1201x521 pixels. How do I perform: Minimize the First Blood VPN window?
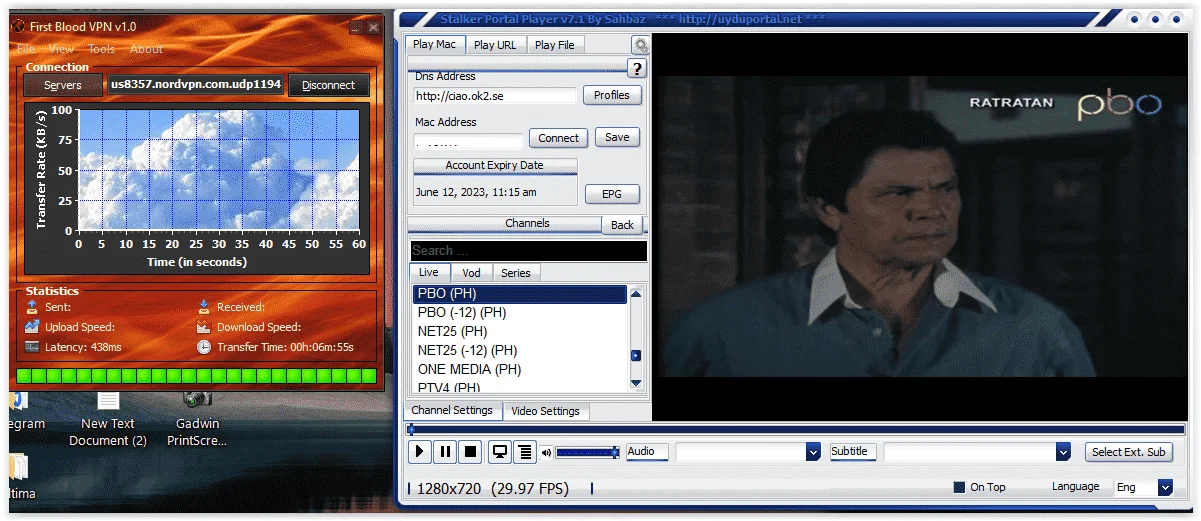coord(354,27)
